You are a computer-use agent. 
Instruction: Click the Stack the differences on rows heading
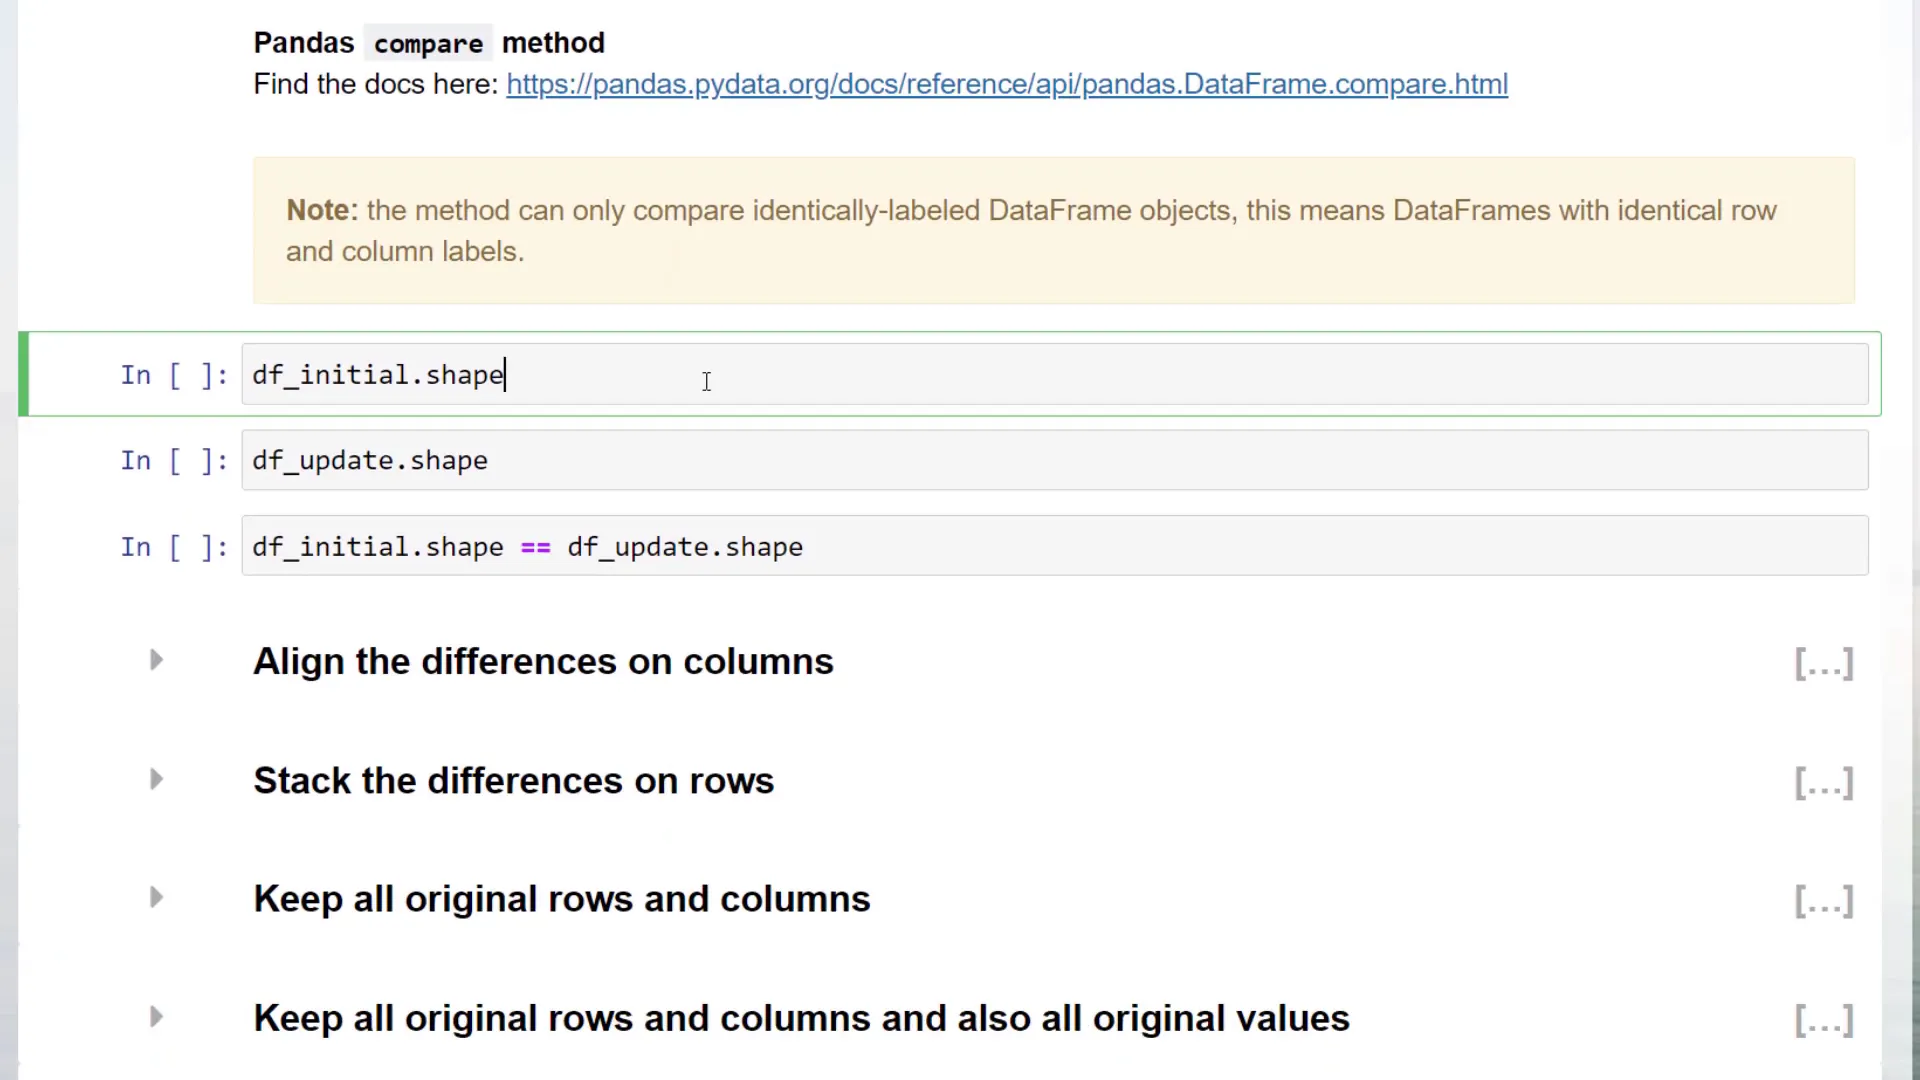pyautogui.click(x=513, y=780)
